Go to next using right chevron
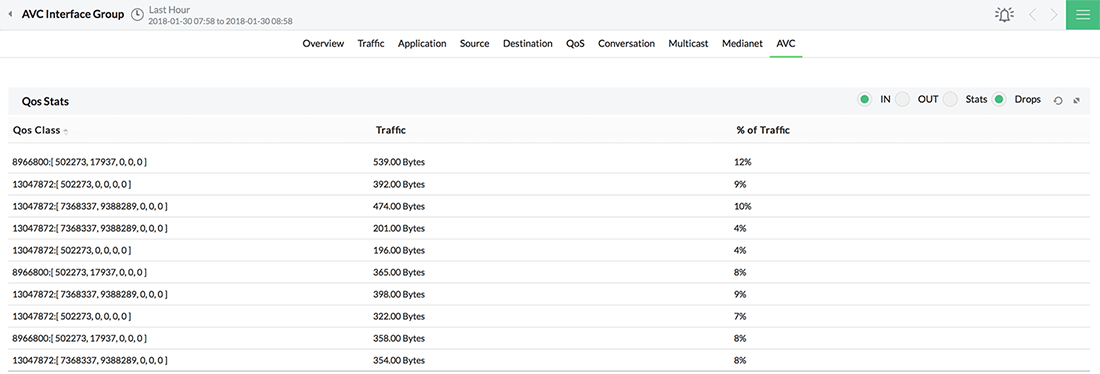Viewport: 1100px width, 374px height. 1054,15
